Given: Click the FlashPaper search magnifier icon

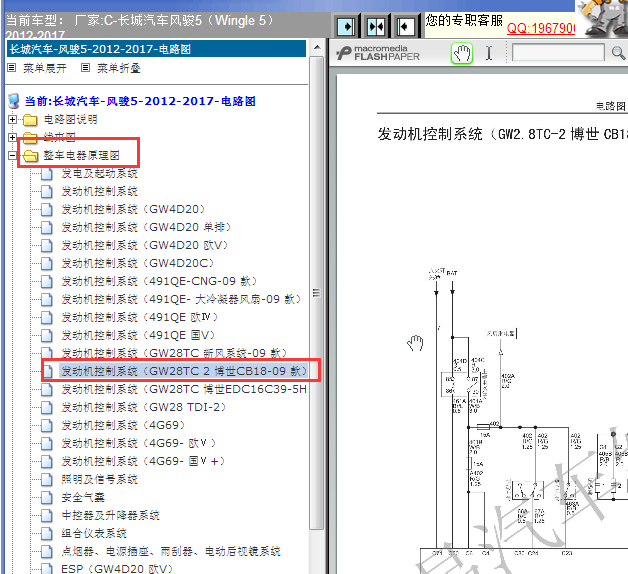Looking at the screenshot, I should click(618, 53).
